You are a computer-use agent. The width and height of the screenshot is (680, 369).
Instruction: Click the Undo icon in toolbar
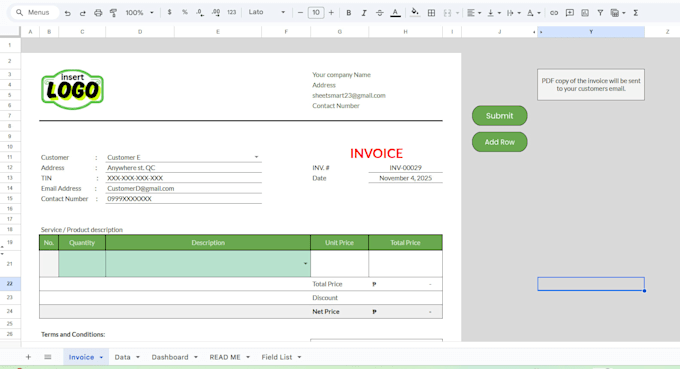[x=67, y=13]
